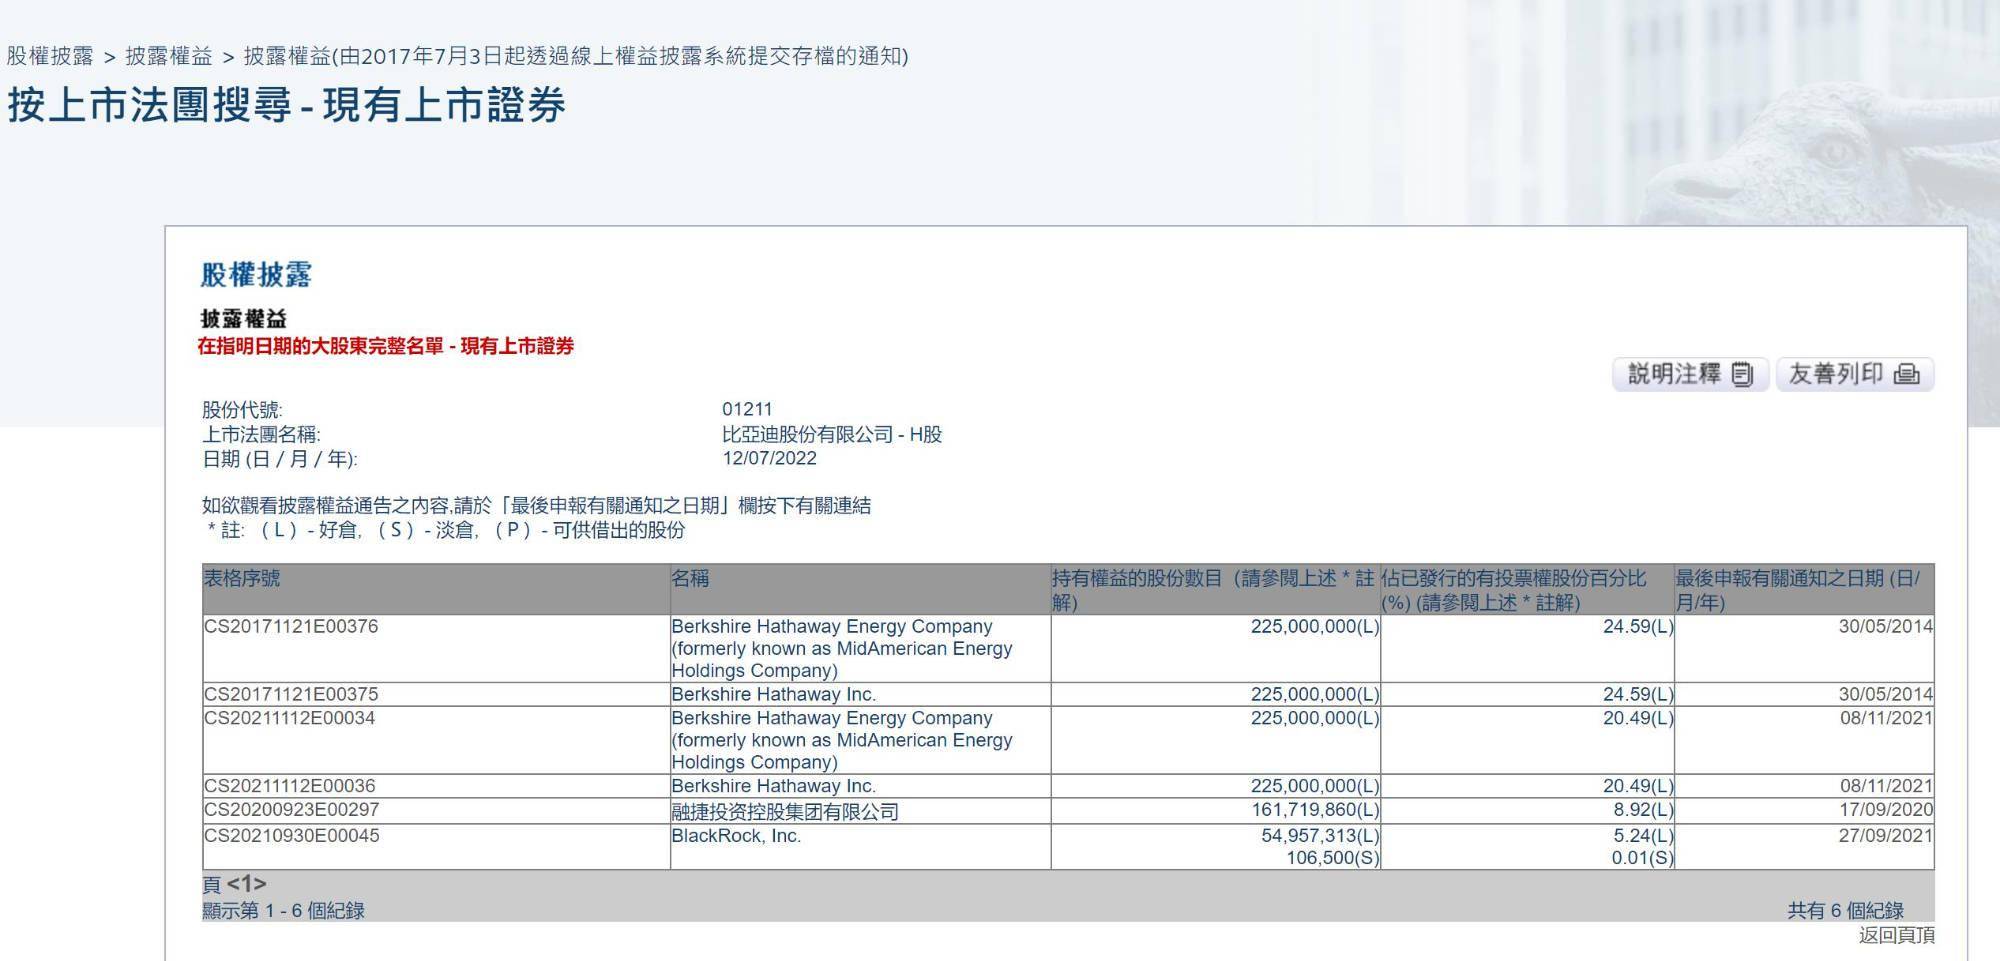Click the 持有權益的股份數目 column header
The image size is (2000, 961).
click(x=1214, y=590)
